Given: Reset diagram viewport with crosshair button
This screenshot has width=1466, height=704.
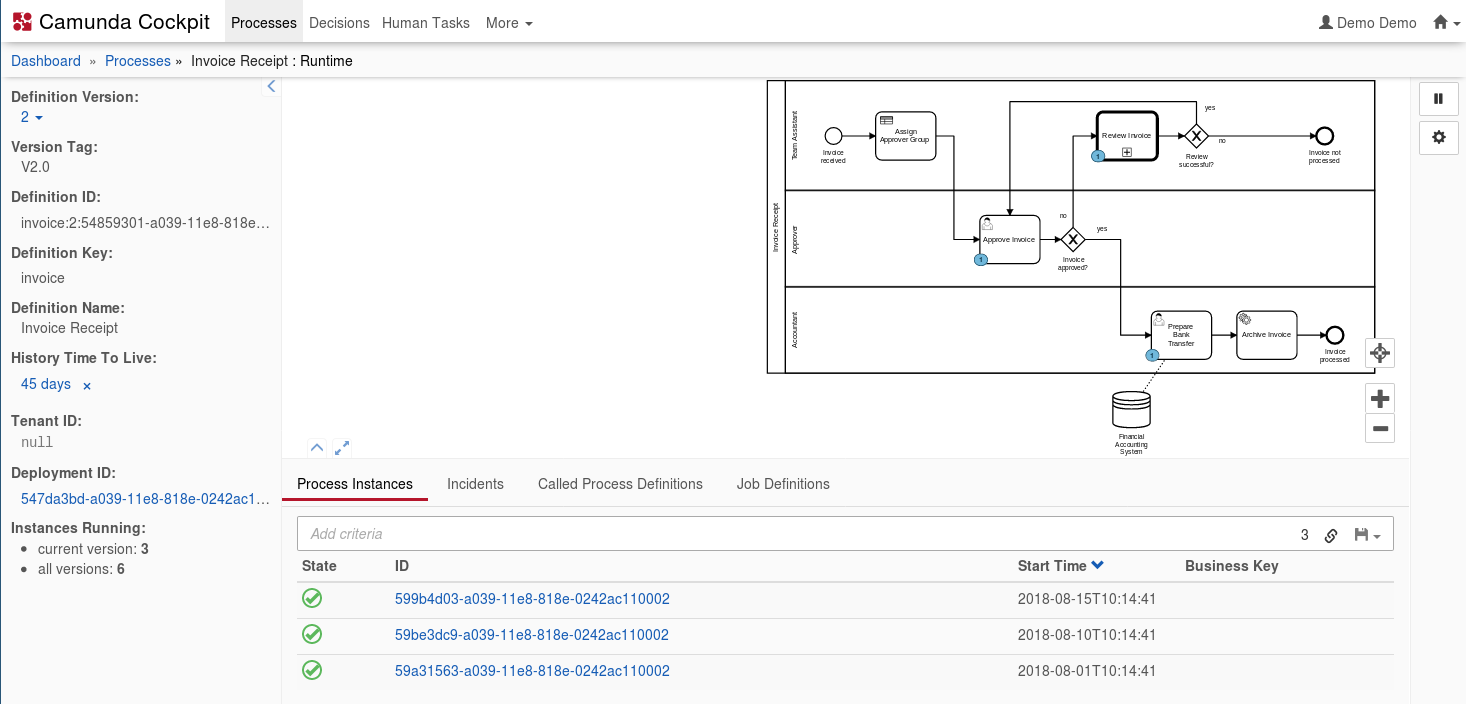Looking at the screenshot, I should [x=1380, y=352].
